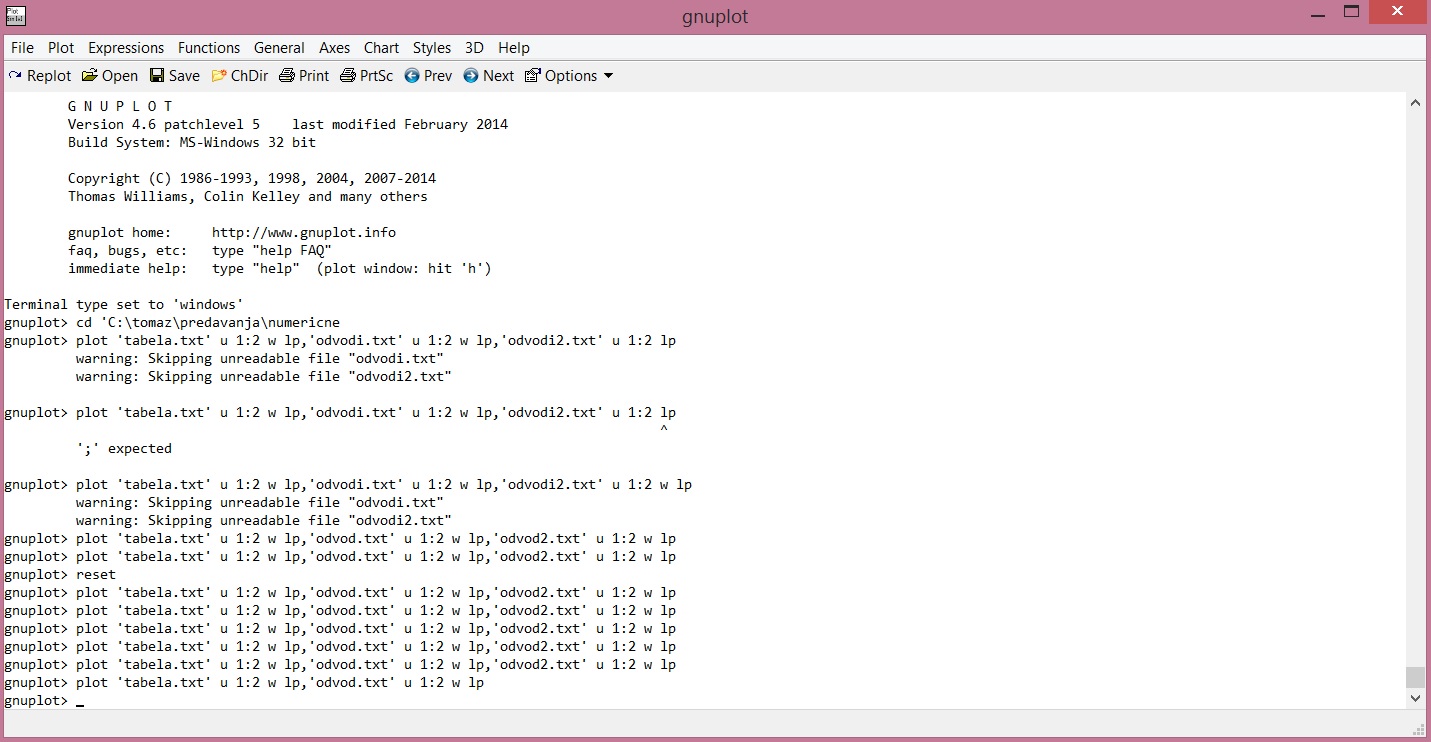Click the 'Build System: MS-Windows 32 bit' line
The image size is (1431, 742).
click(192, 143)
